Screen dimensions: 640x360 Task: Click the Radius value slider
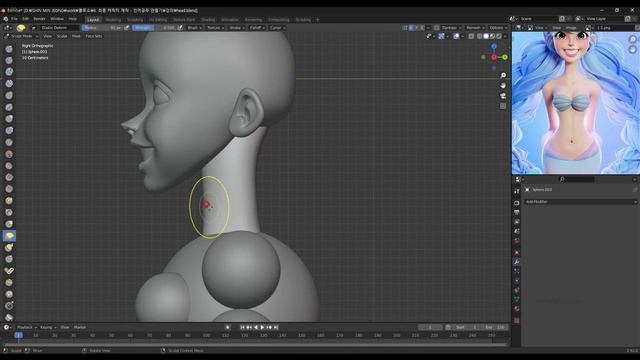[x=102, y=28]
